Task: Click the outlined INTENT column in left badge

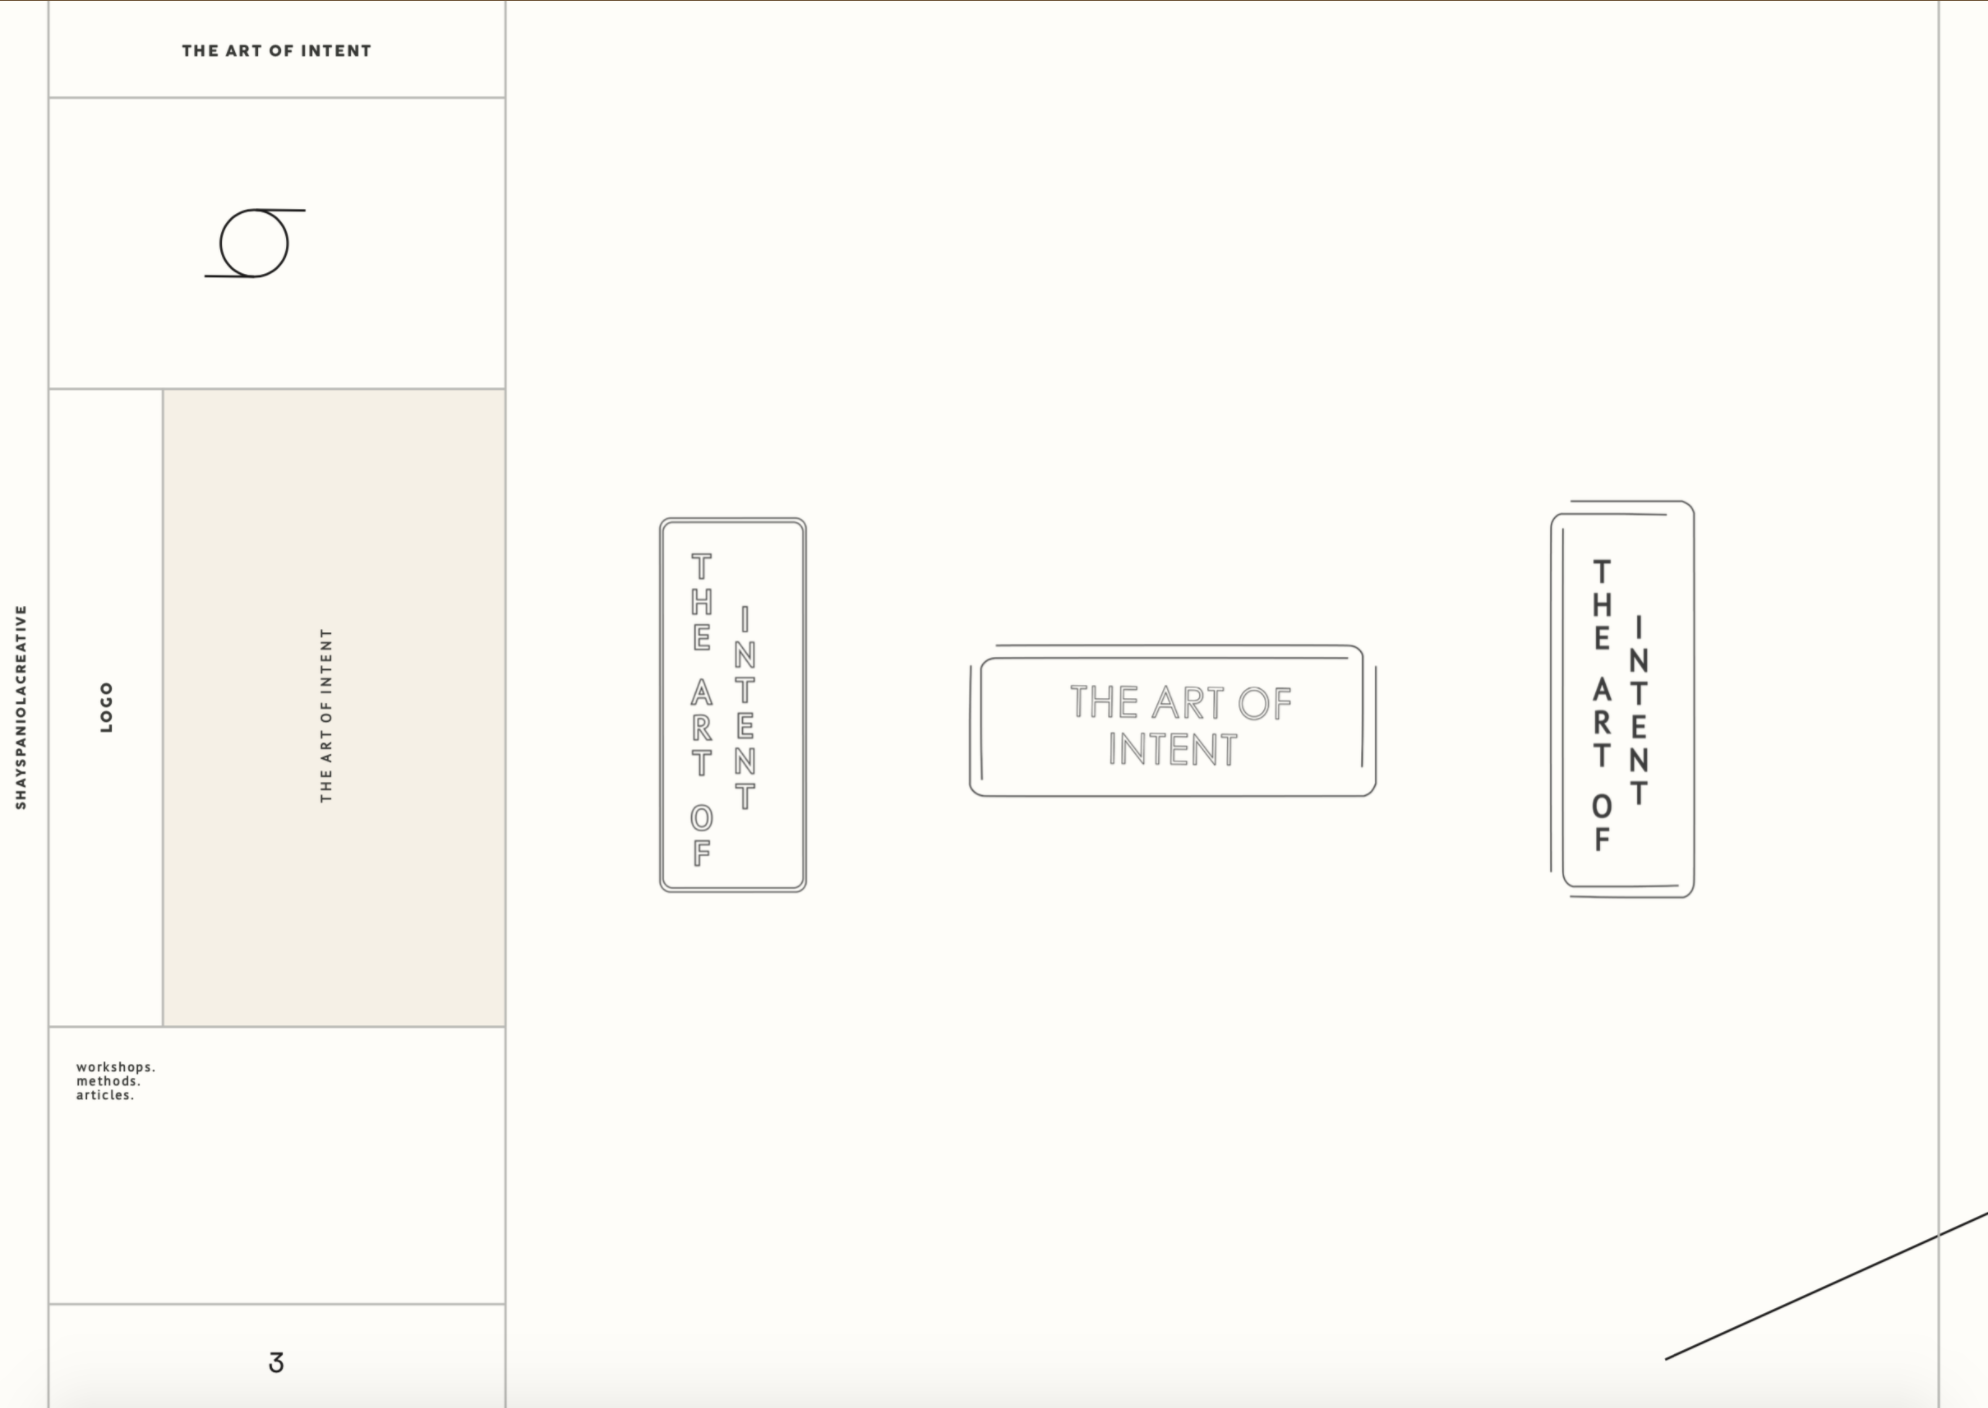Action: tap(745, 707)
